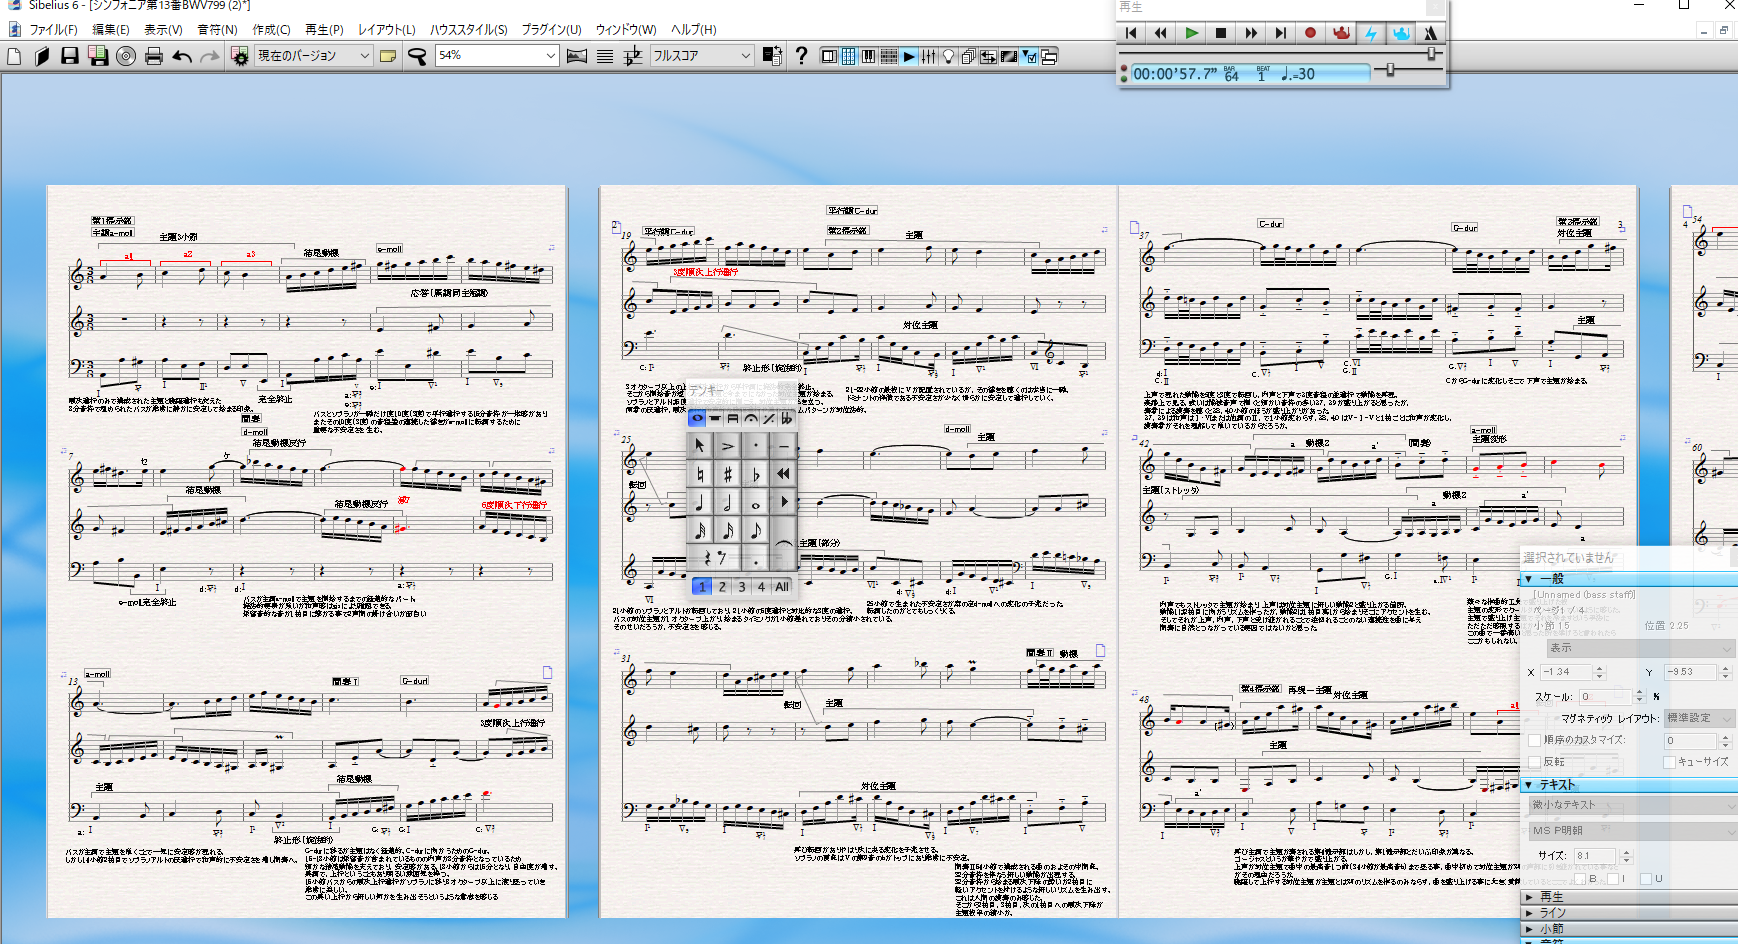Click the red record button
The width and height of the screenshot is (1738, 944).
click(x=1311, y=33)
